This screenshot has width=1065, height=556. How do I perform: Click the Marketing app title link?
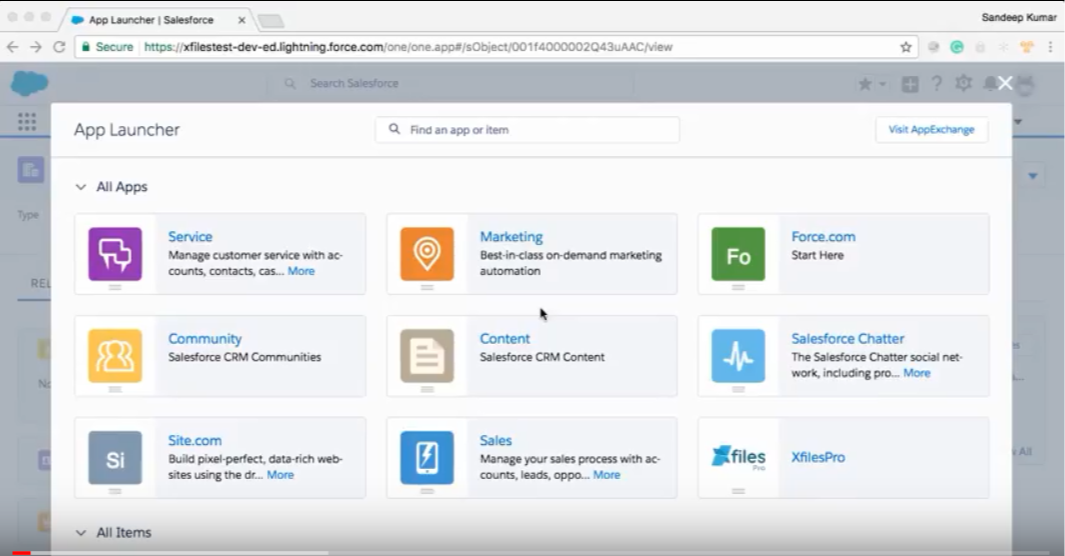click(x=511, y=237)
